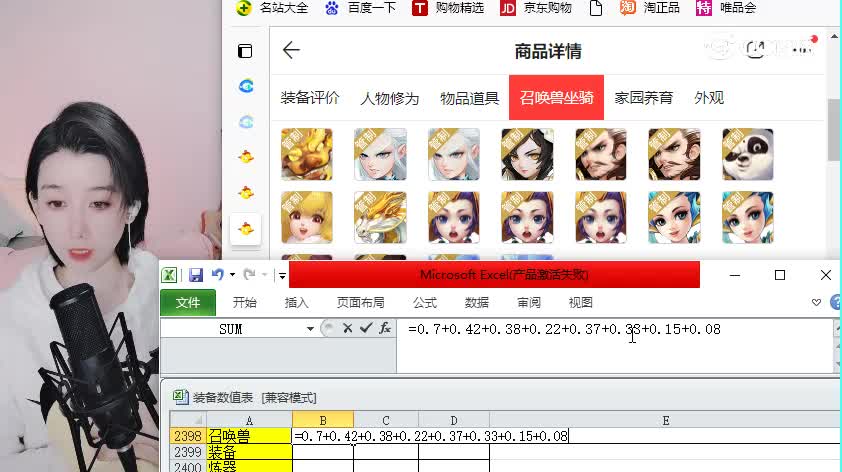842x472 pixels.
Task: Open the 人物修为 tab
Action: (389, 98)
